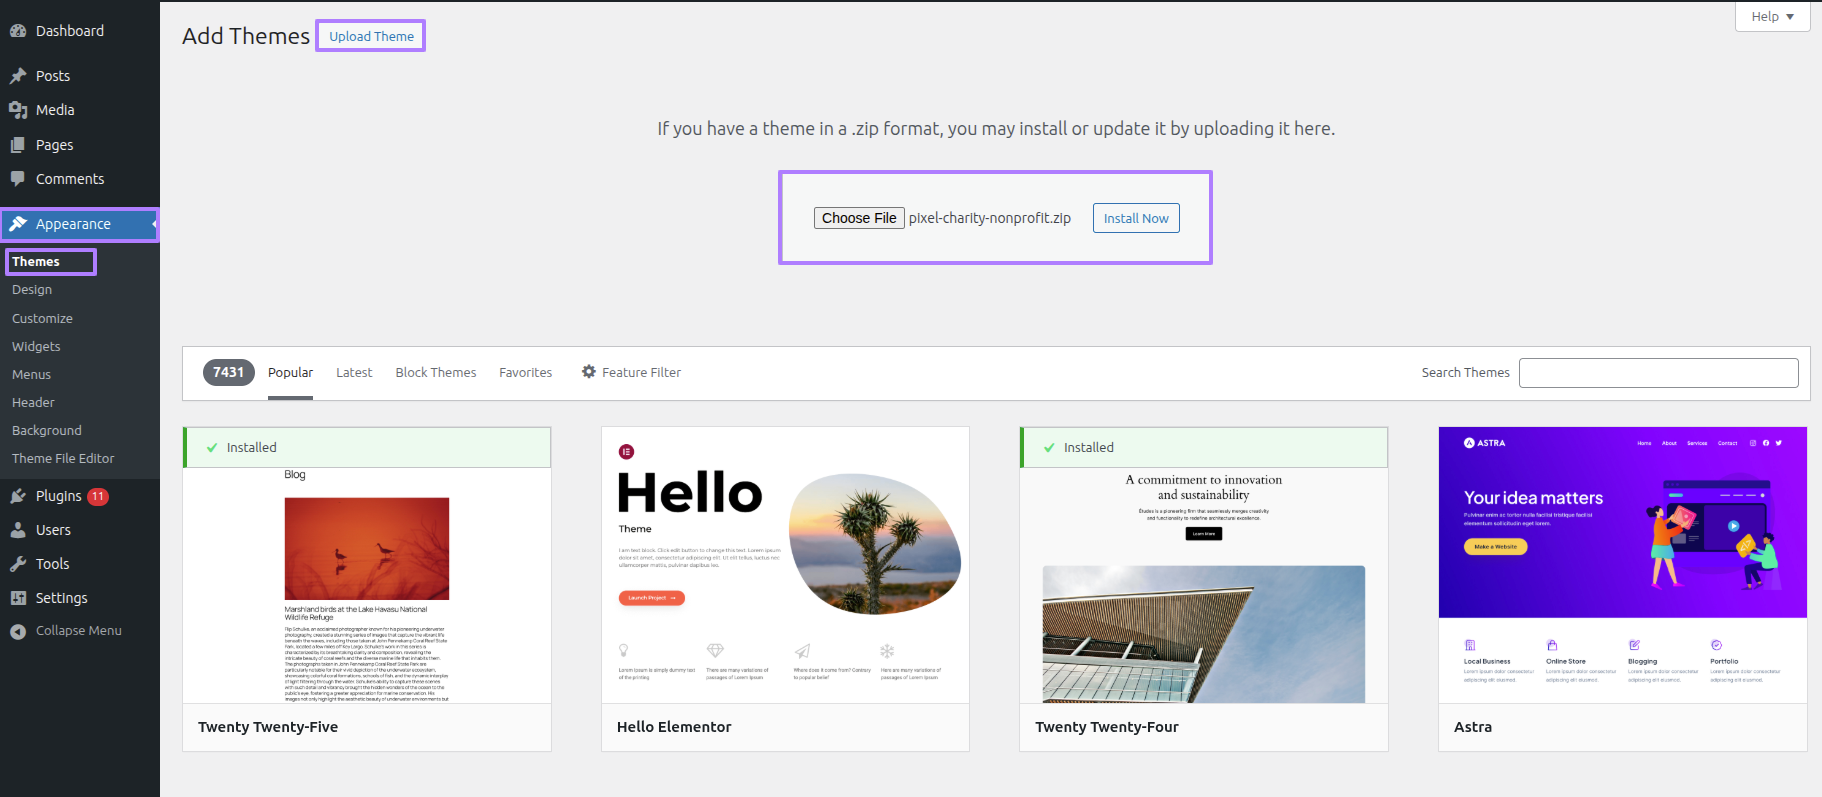Click the Pages icon in sidebar
Image resolution: width=1822 pixels, height=797 pixels.
(x=18, y=145)
